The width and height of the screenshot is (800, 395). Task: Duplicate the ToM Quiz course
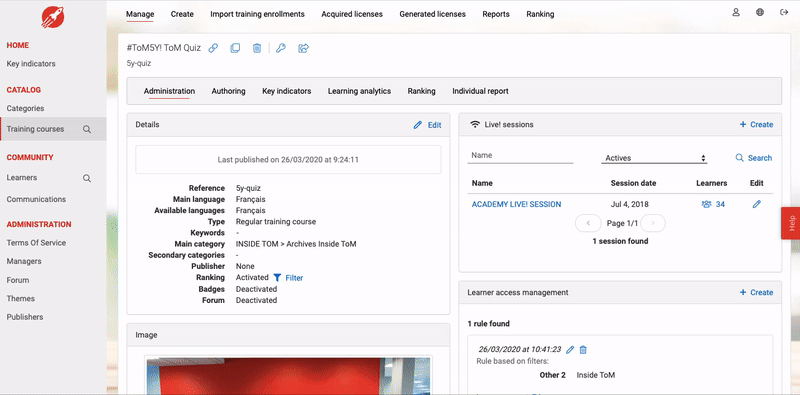pos(235,48)
